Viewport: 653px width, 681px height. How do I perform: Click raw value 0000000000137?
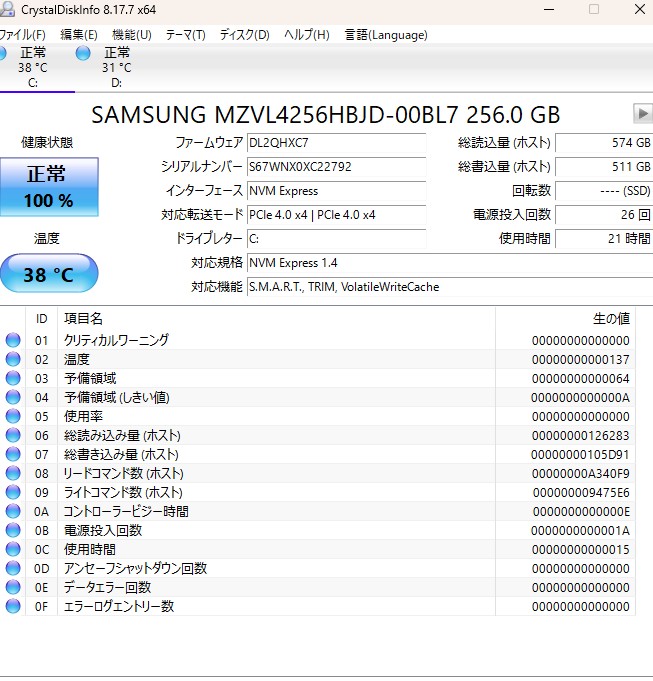(581, 360)
